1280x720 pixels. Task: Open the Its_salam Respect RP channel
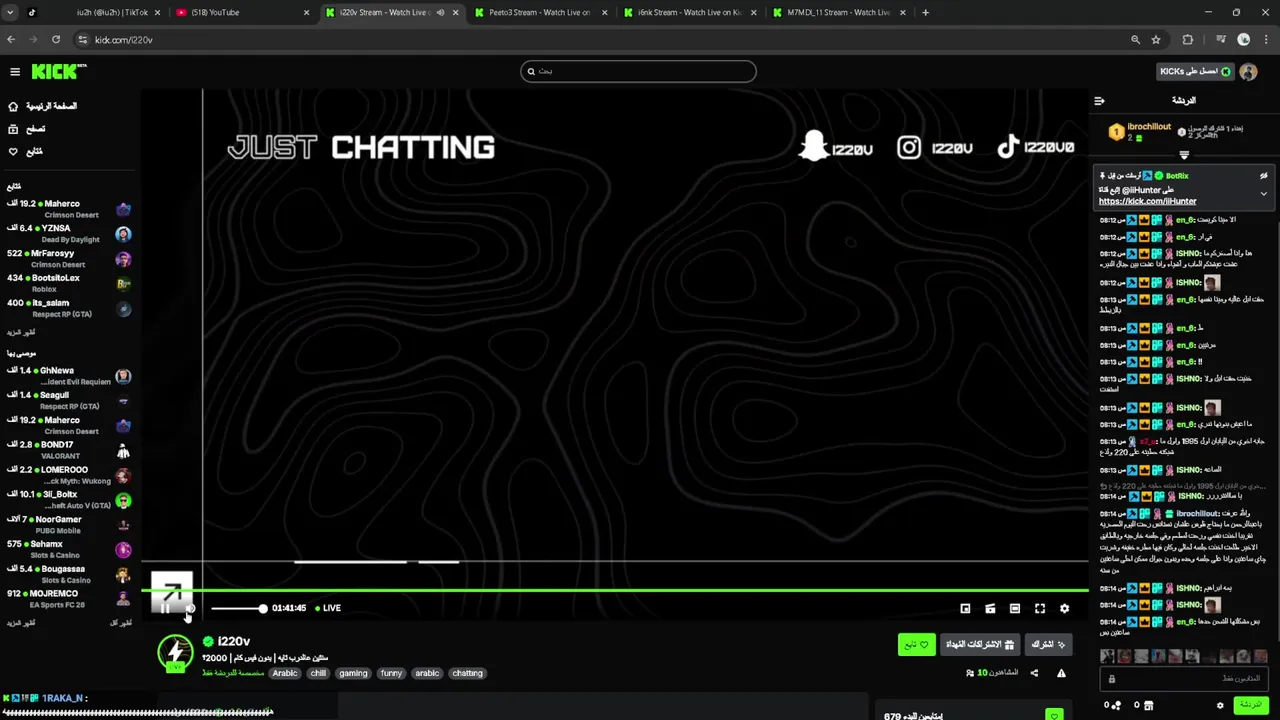coord(69,308)
